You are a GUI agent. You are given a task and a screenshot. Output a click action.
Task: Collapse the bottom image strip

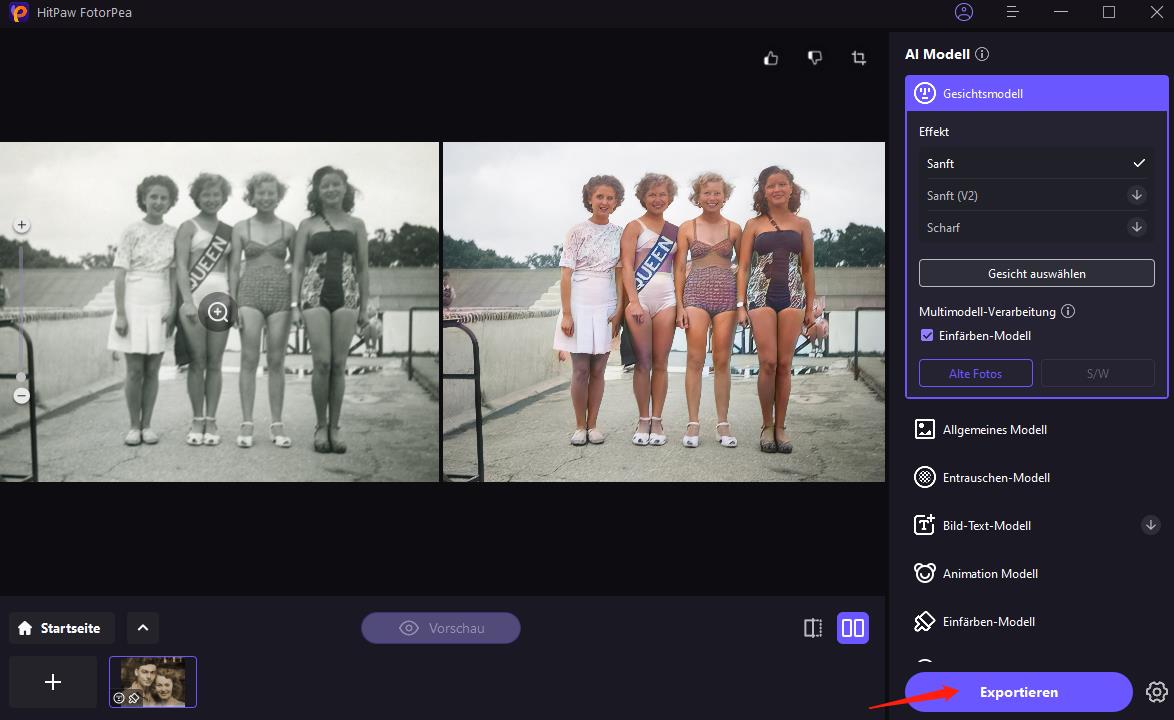coord(141,627)
